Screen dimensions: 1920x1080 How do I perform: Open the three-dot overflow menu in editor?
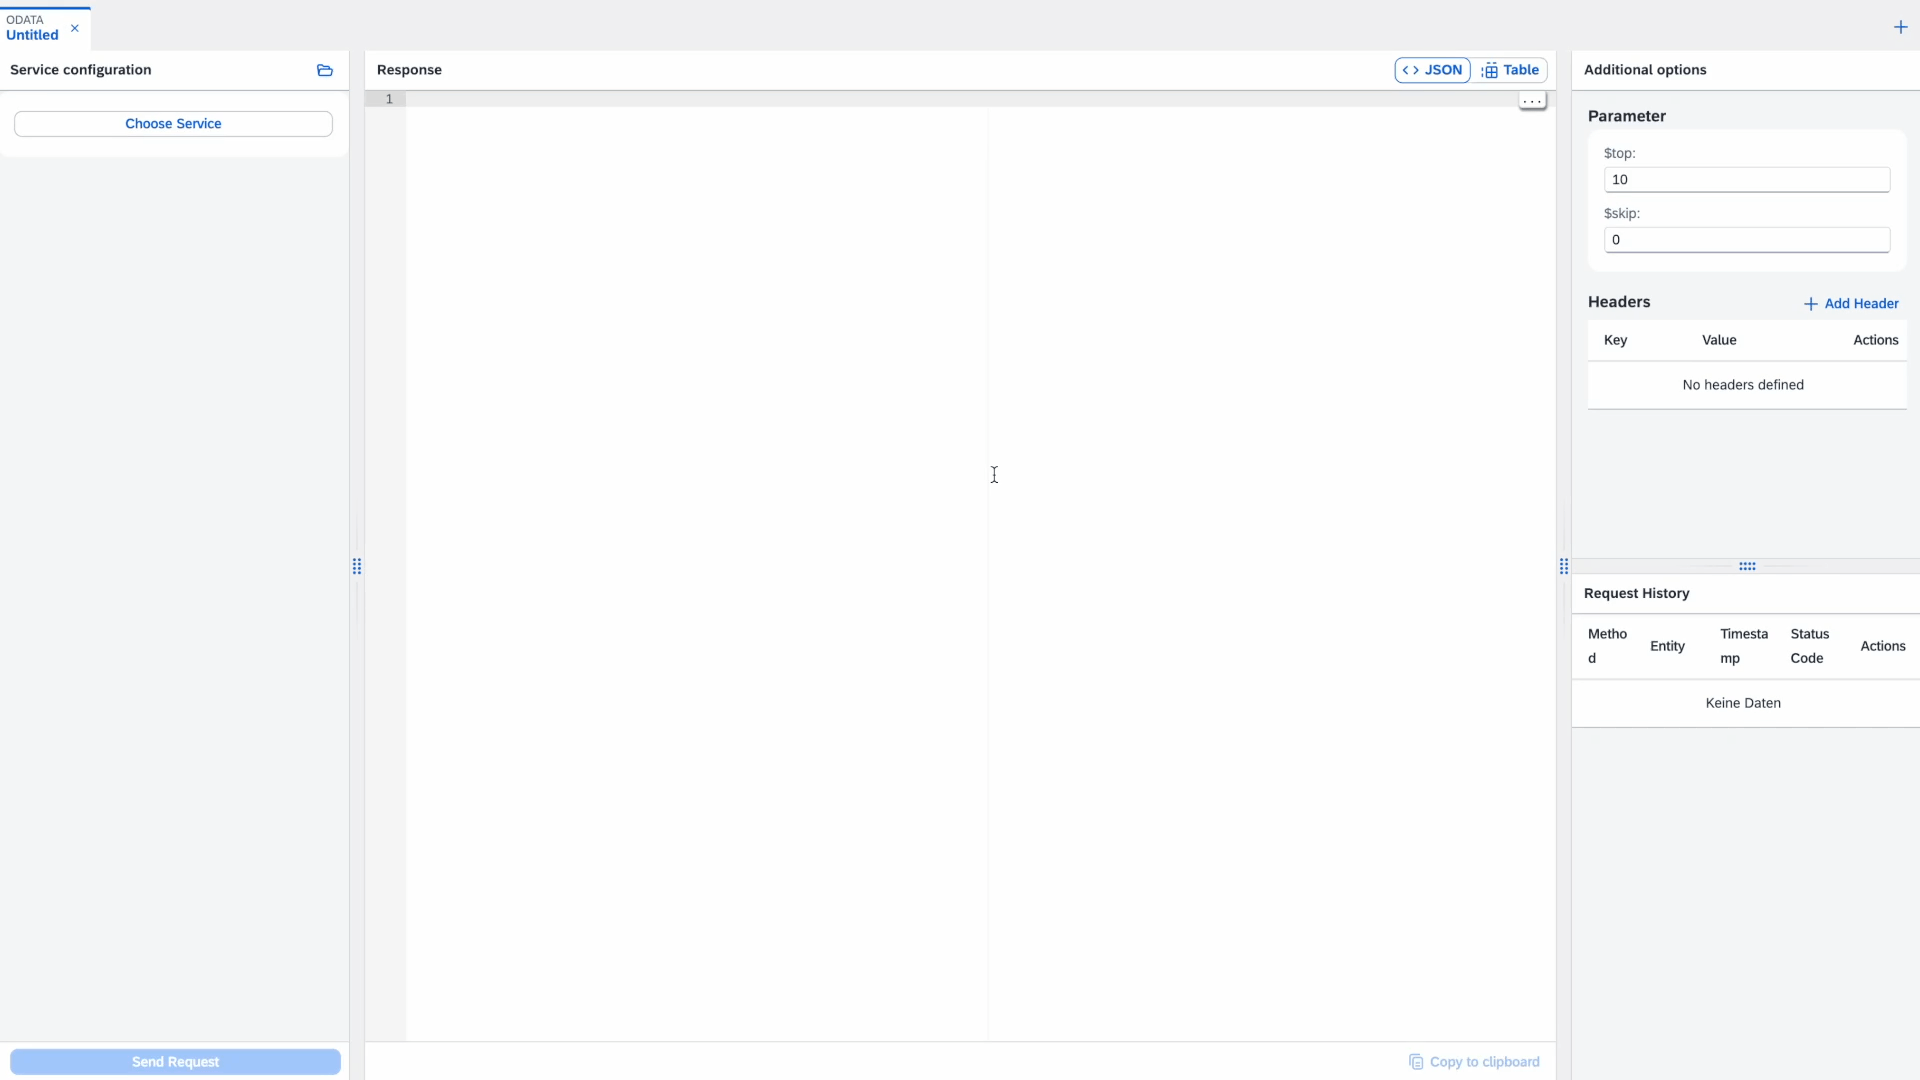pos(1532,101)
